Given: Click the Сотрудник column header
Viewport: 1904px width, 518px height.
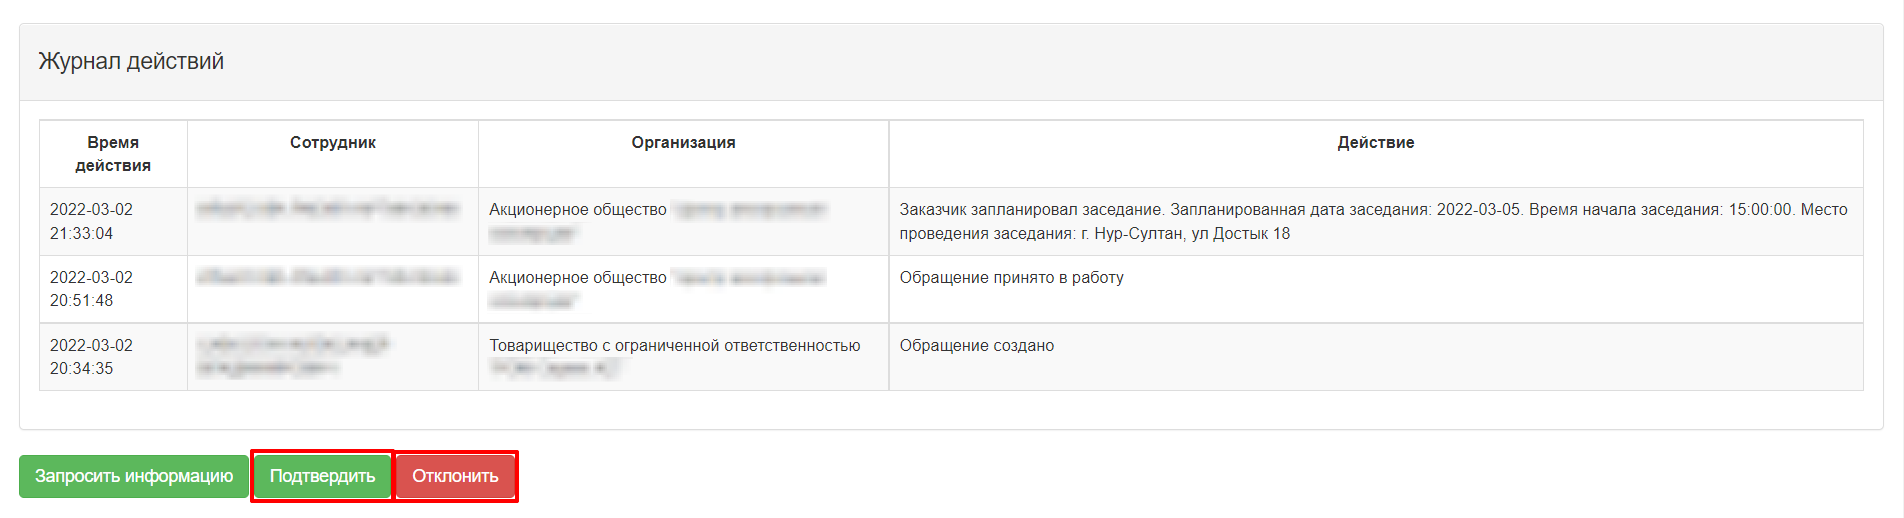Looking at the screenshot, I should 333,143.
